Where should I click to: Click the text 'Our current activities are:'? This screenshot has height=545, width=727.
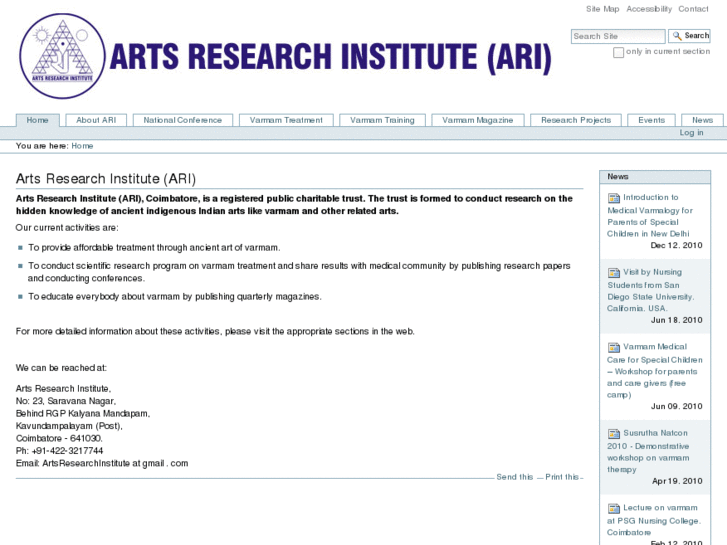point(67,228)
